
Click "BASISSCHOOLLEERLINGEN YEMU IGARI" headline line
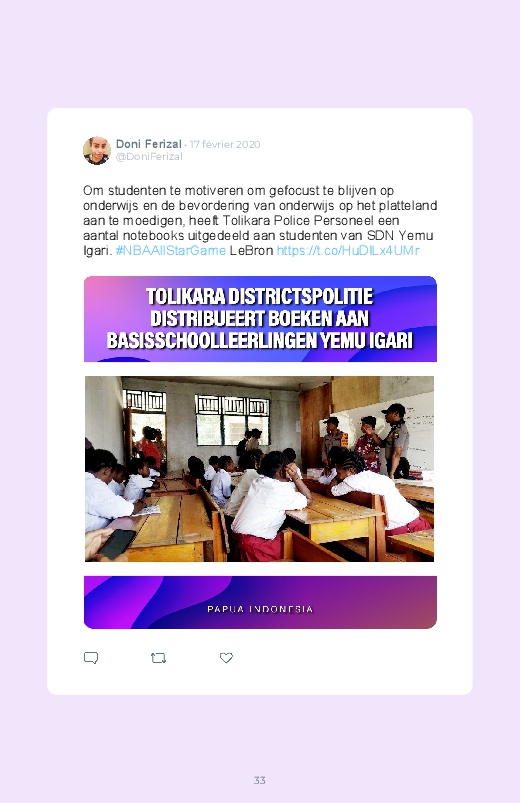point(260,341)
